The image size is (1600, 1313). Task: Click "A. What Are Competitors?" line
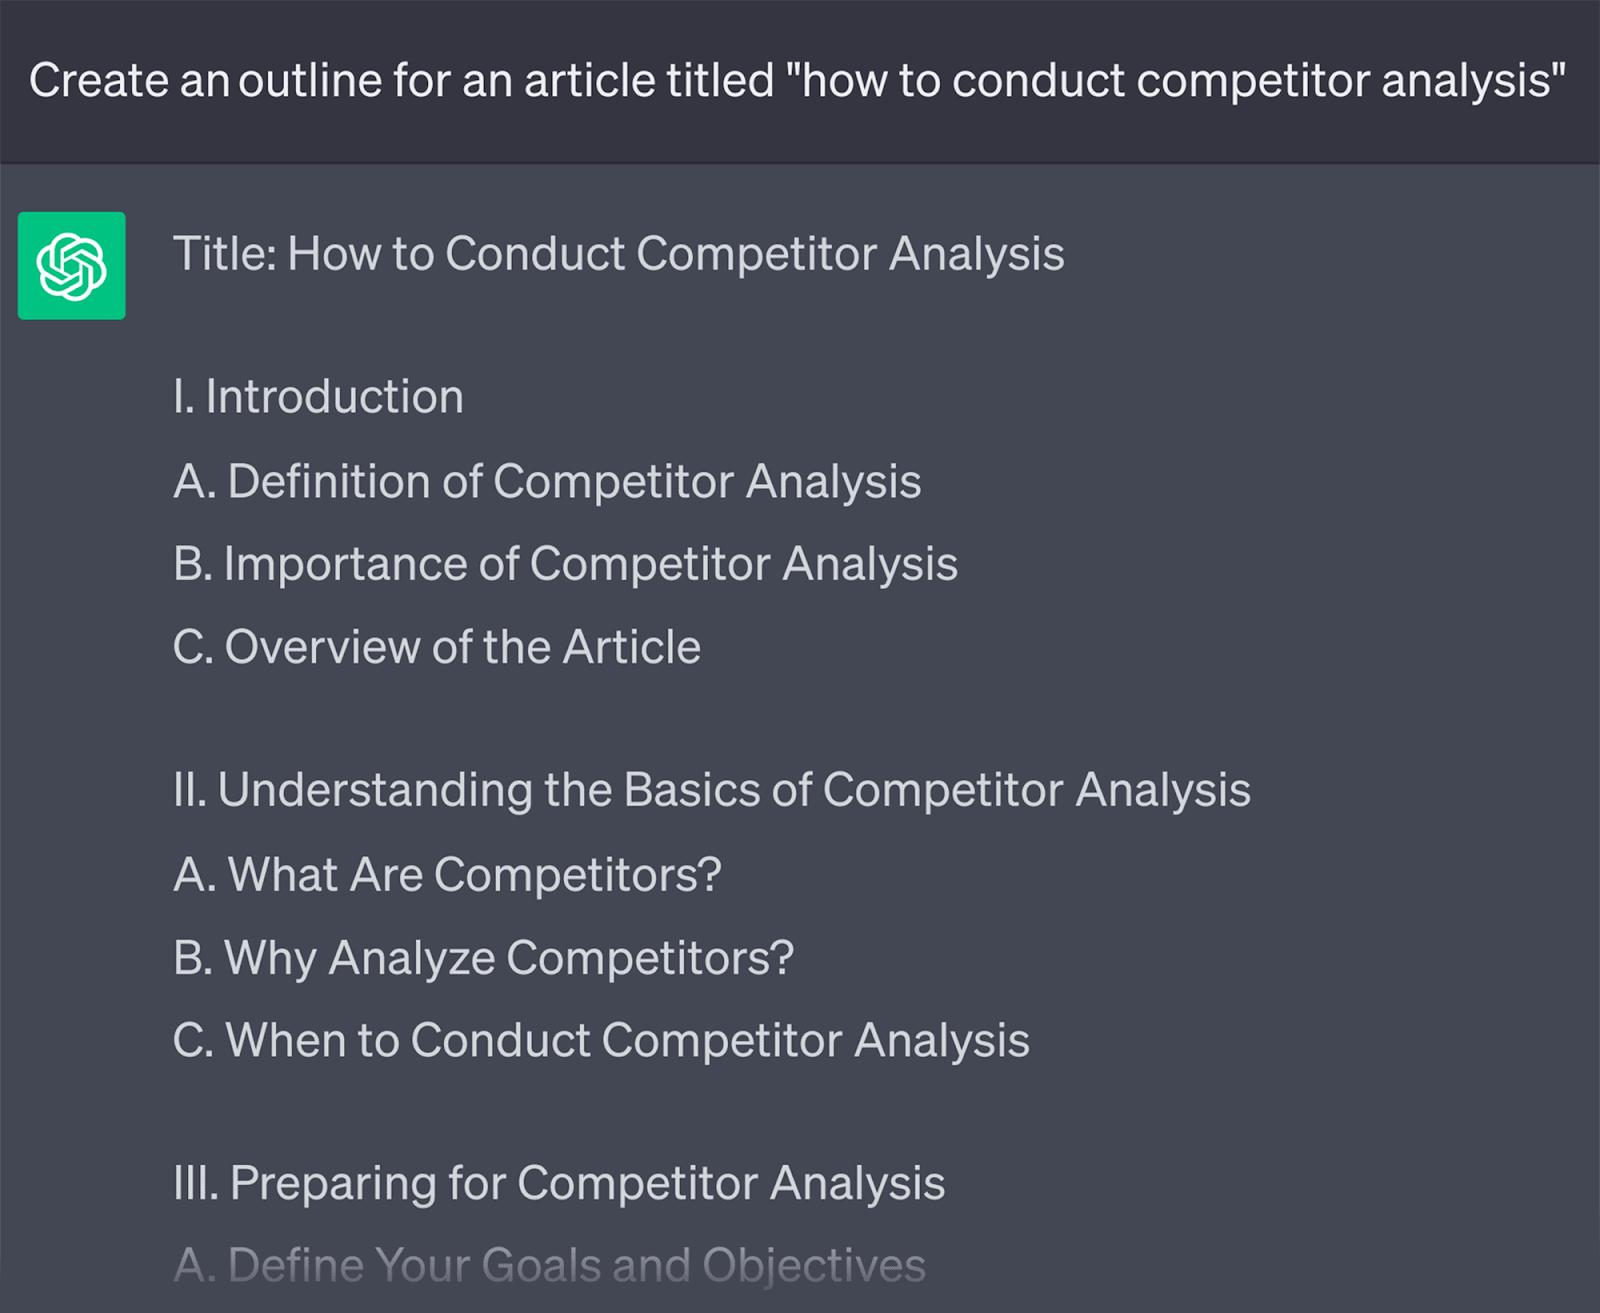pos(447,875)
